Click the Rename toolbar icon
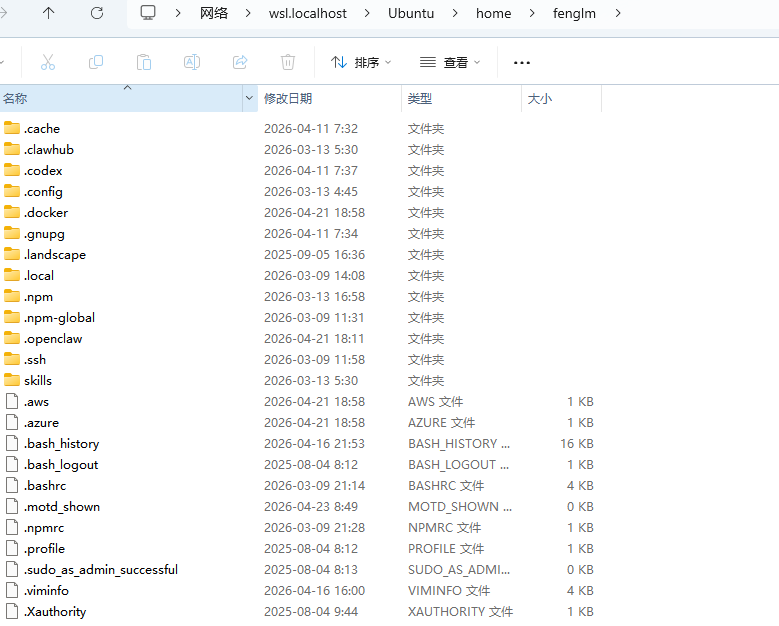779x626 pixels. [x=192, y=63]
